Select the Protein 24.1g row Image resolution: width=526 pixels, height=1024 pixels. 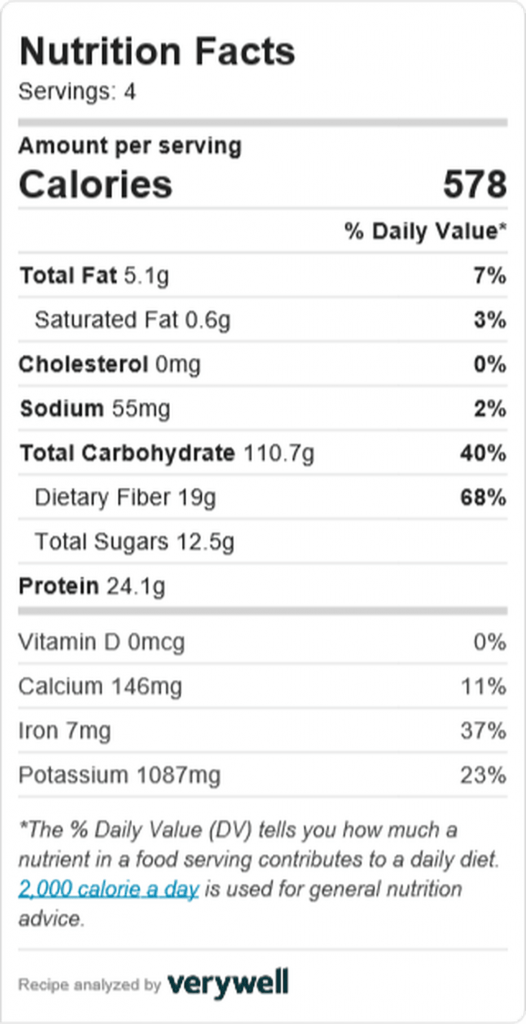click(x=263, y=586)
